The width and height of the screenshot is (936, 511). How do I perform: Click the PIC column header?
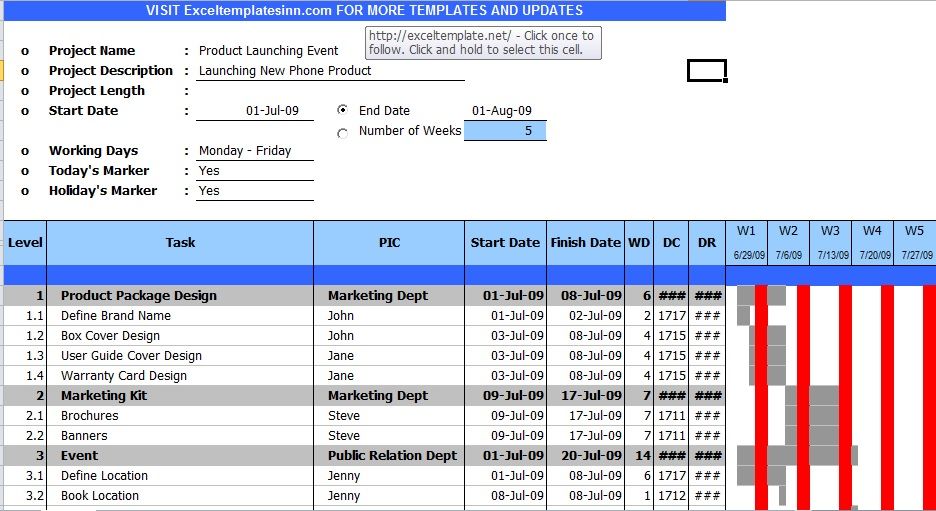[389, 242]
